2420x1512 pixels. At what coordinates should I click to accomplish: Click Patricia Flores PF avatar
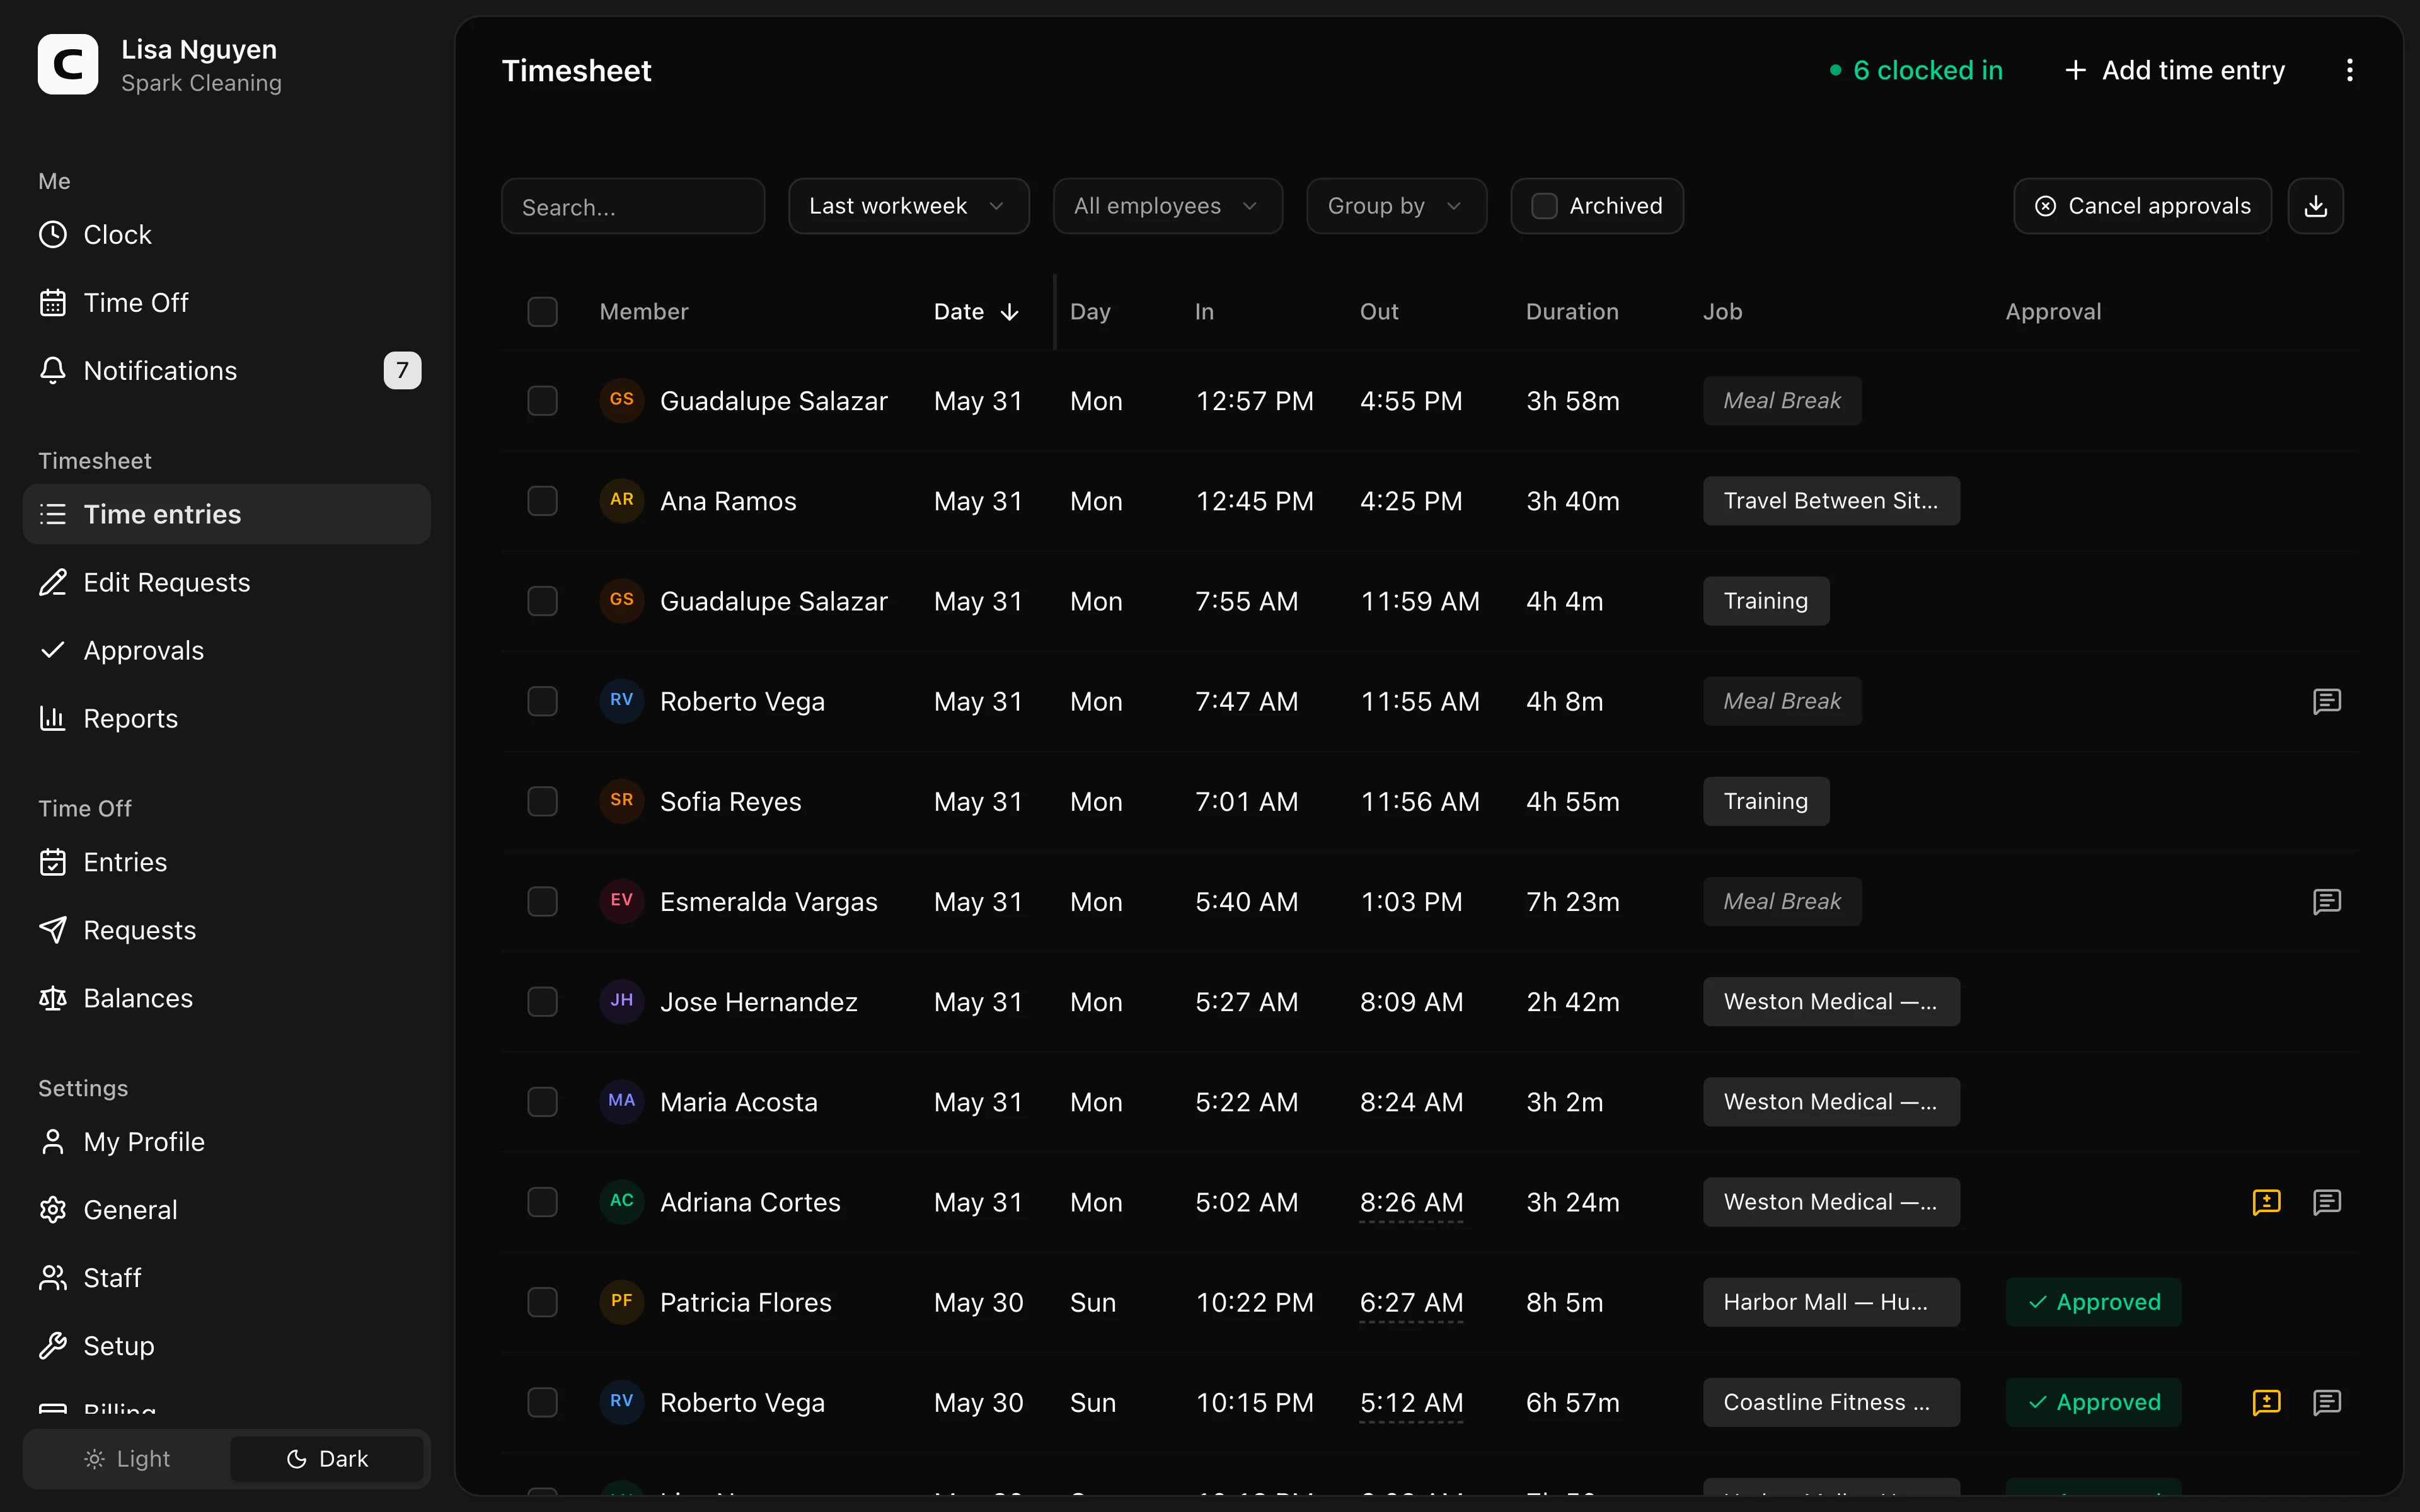[621, 1302]
